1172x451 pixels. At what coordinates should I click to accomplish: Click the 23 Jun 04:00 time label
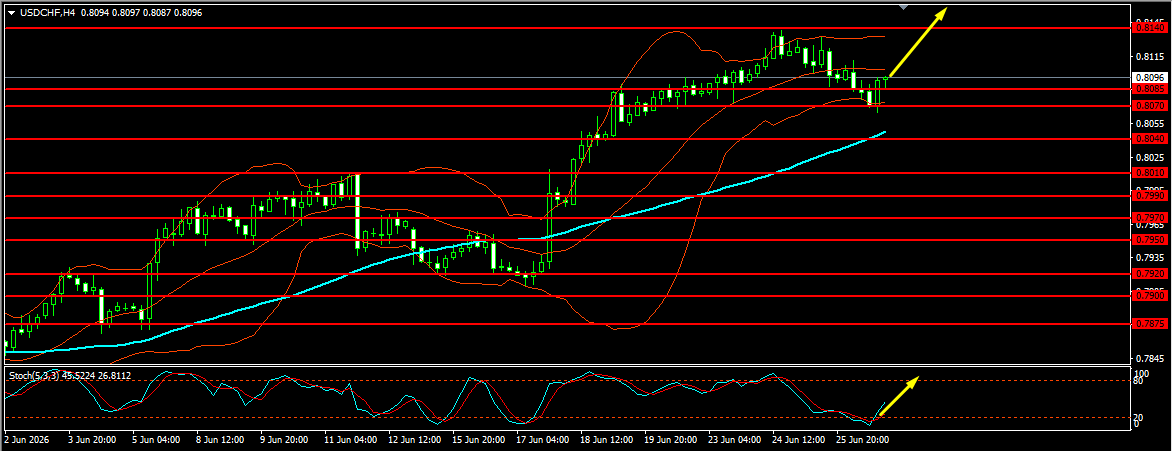click(737, 438)
